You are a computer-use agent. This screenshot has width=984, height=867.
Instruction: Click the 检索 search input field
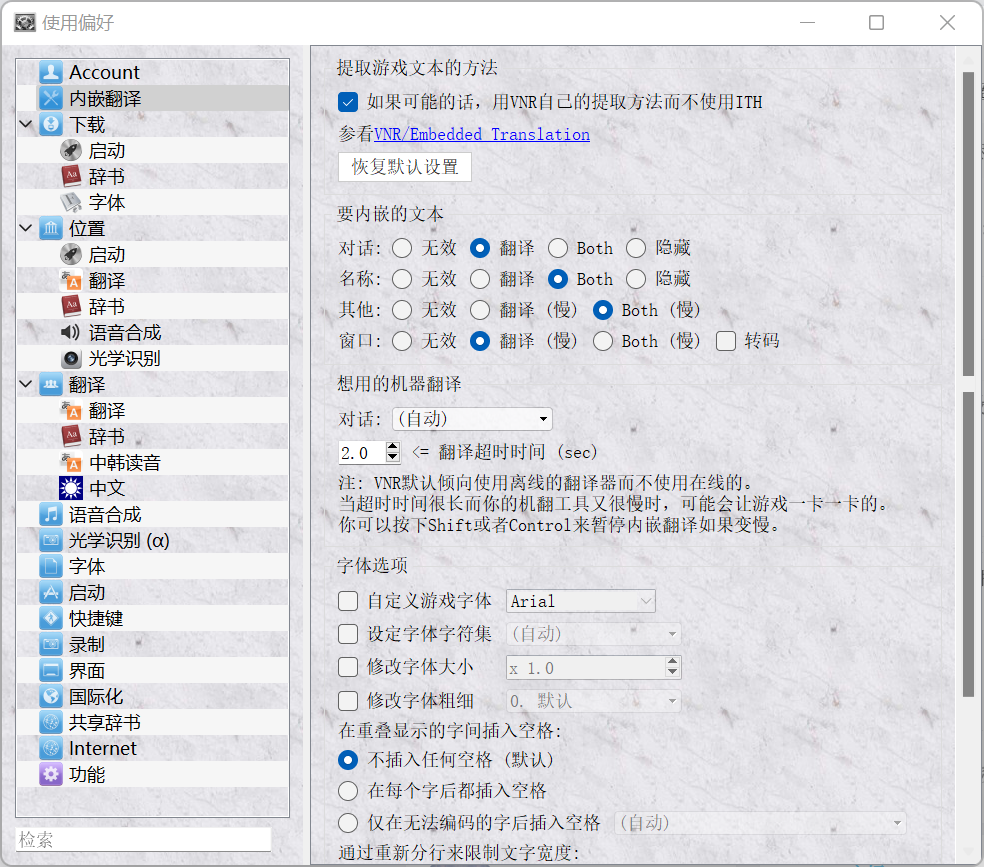pos(143,839)
